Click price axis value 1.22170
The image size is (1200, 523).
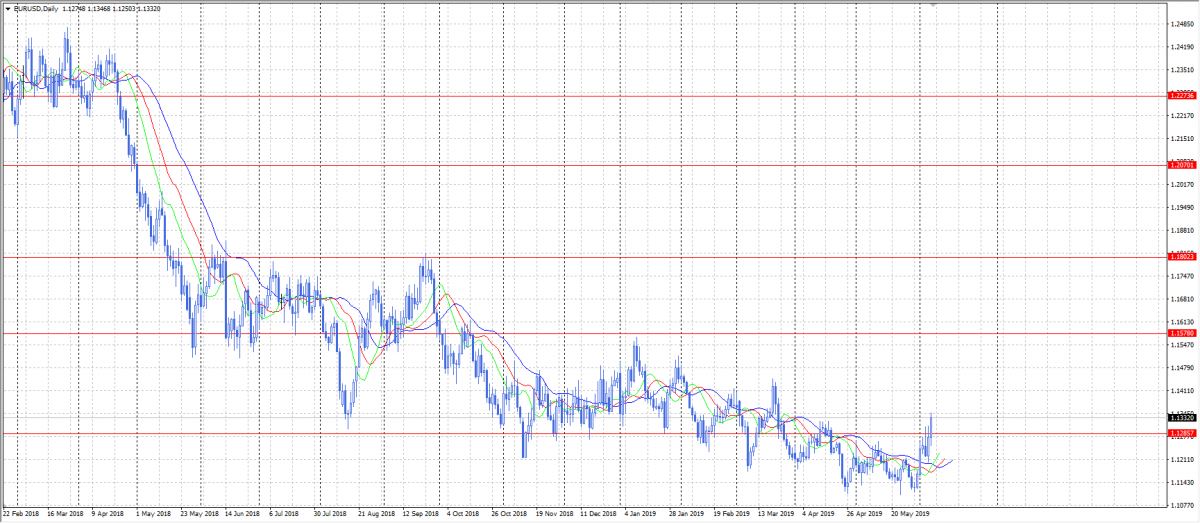coord(1184,117)
